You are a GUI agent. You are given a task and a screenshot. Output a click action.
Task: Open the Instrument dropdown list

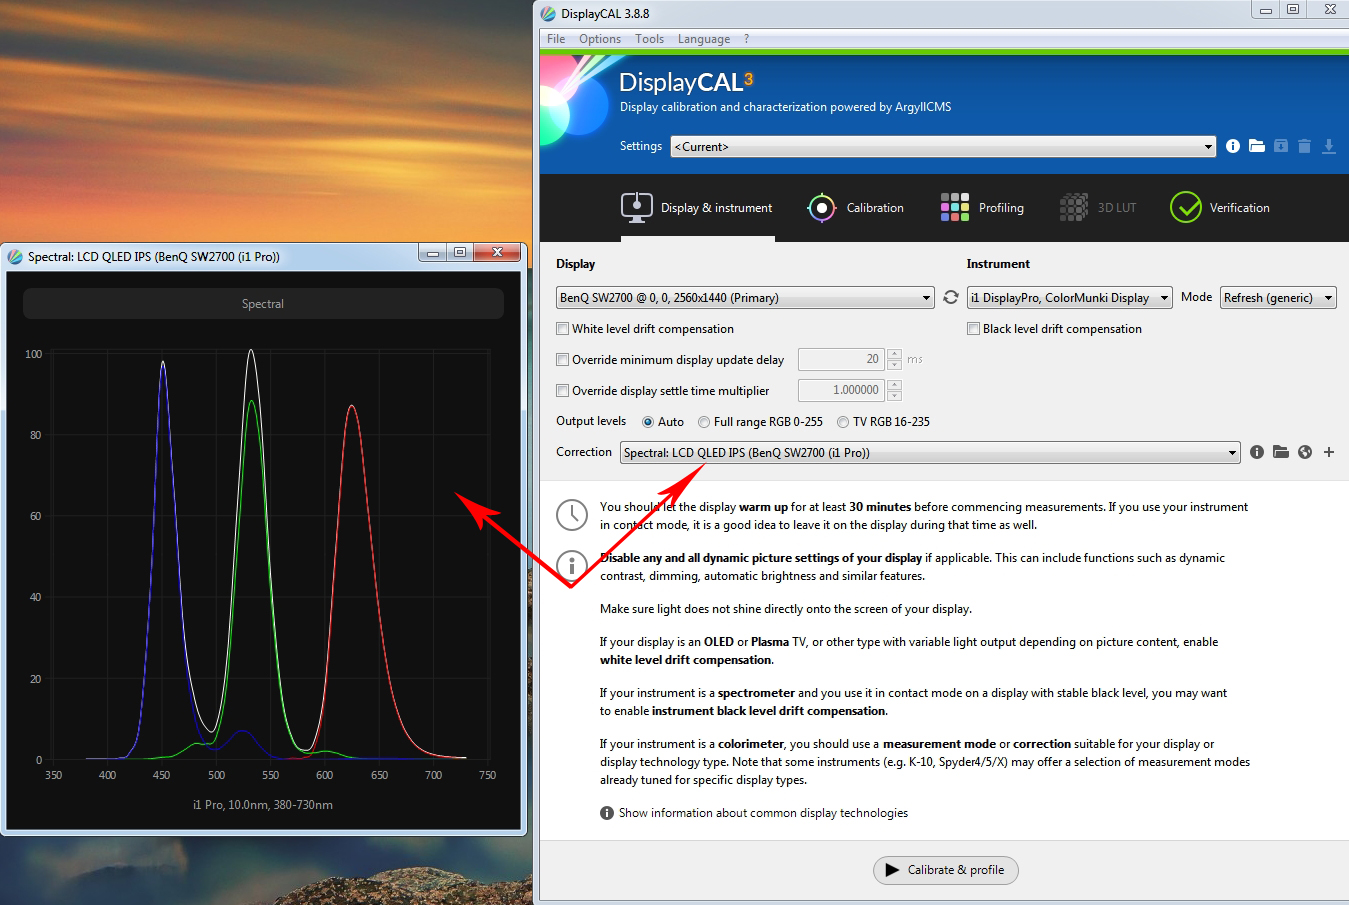(1164, 298)
